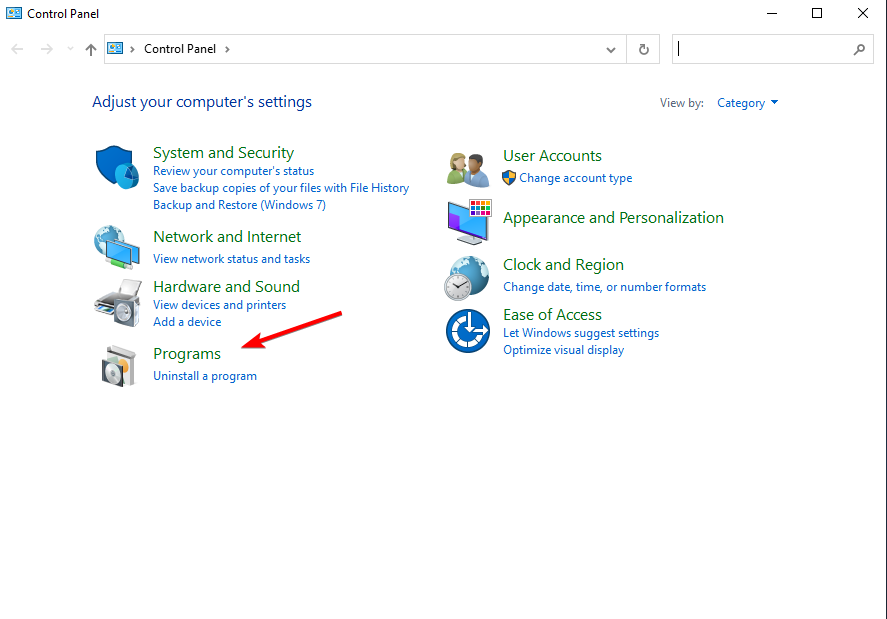Open the Programs category heading
The image size is (887, 619).
[x=187, y=354]
